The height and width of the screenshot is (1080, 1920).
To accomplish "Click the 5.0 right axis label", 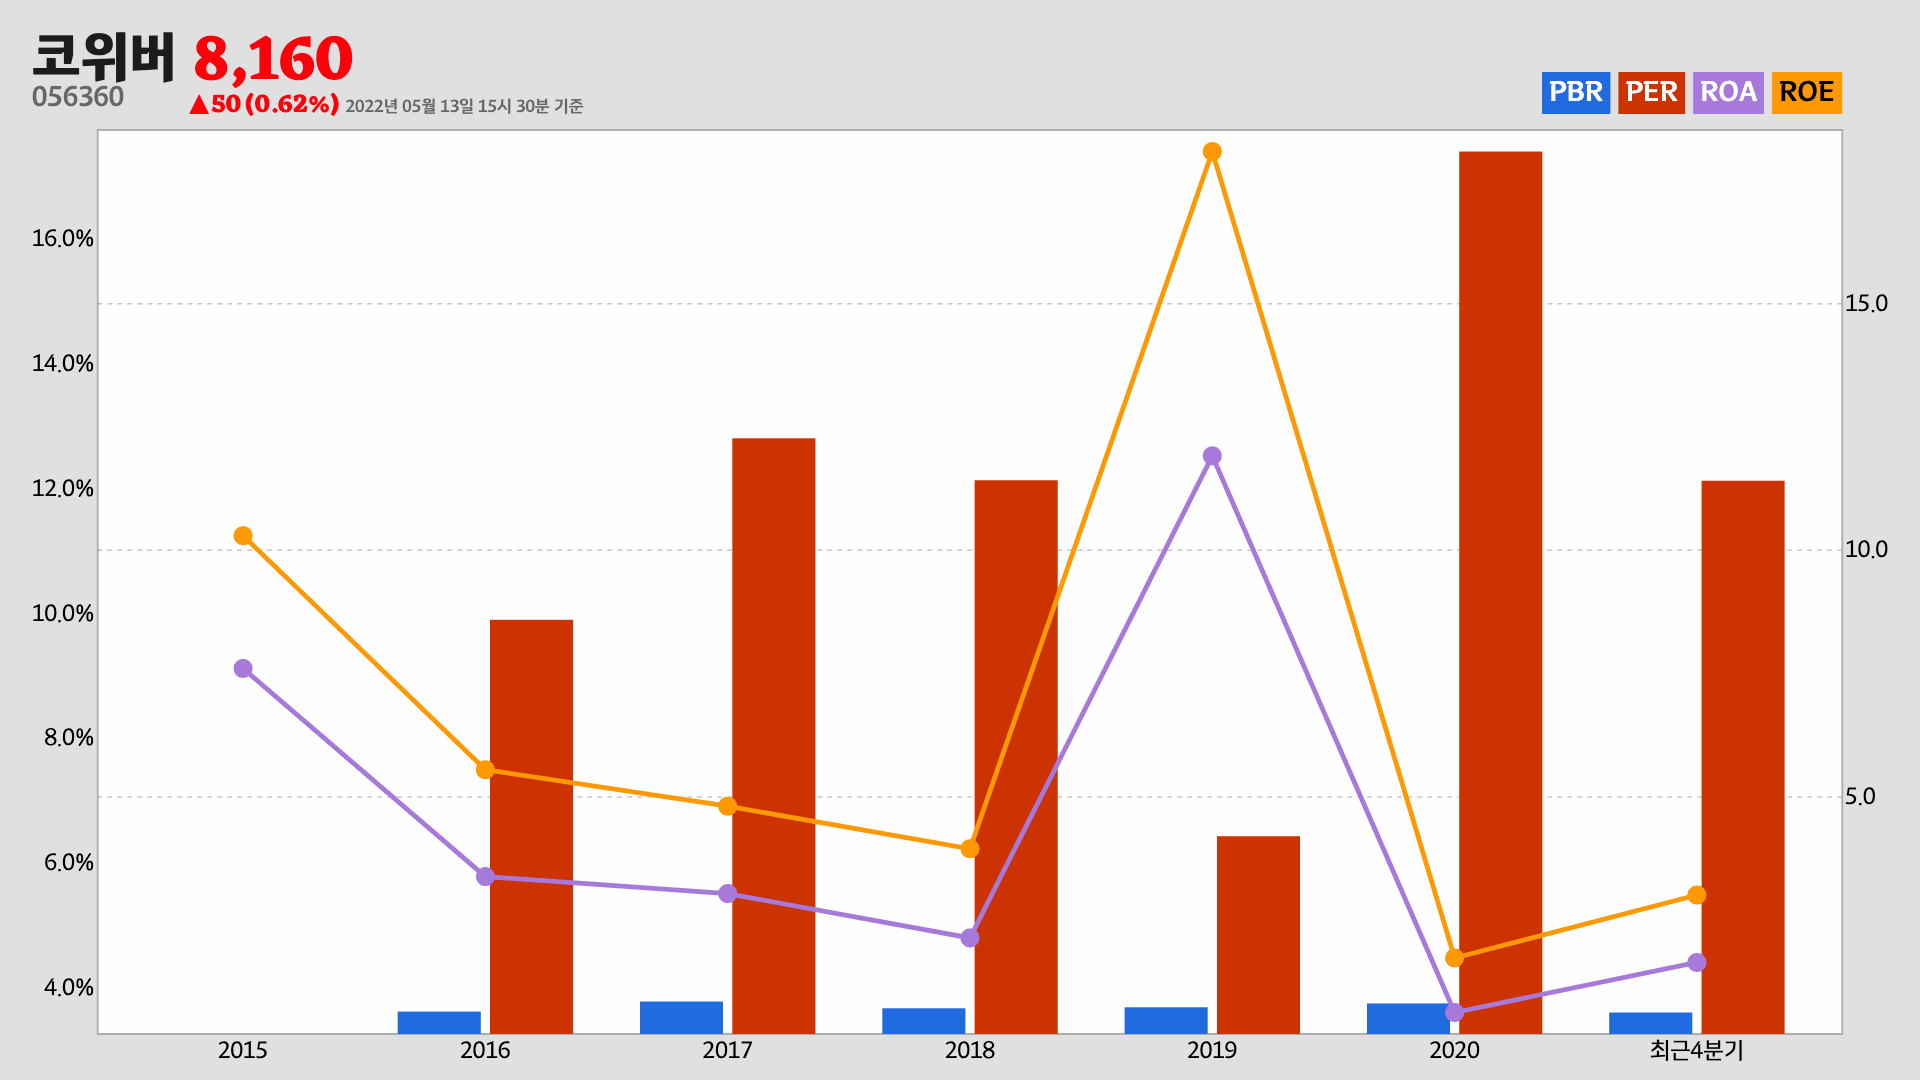I will pyautogui.click(x=1860, y=796).
